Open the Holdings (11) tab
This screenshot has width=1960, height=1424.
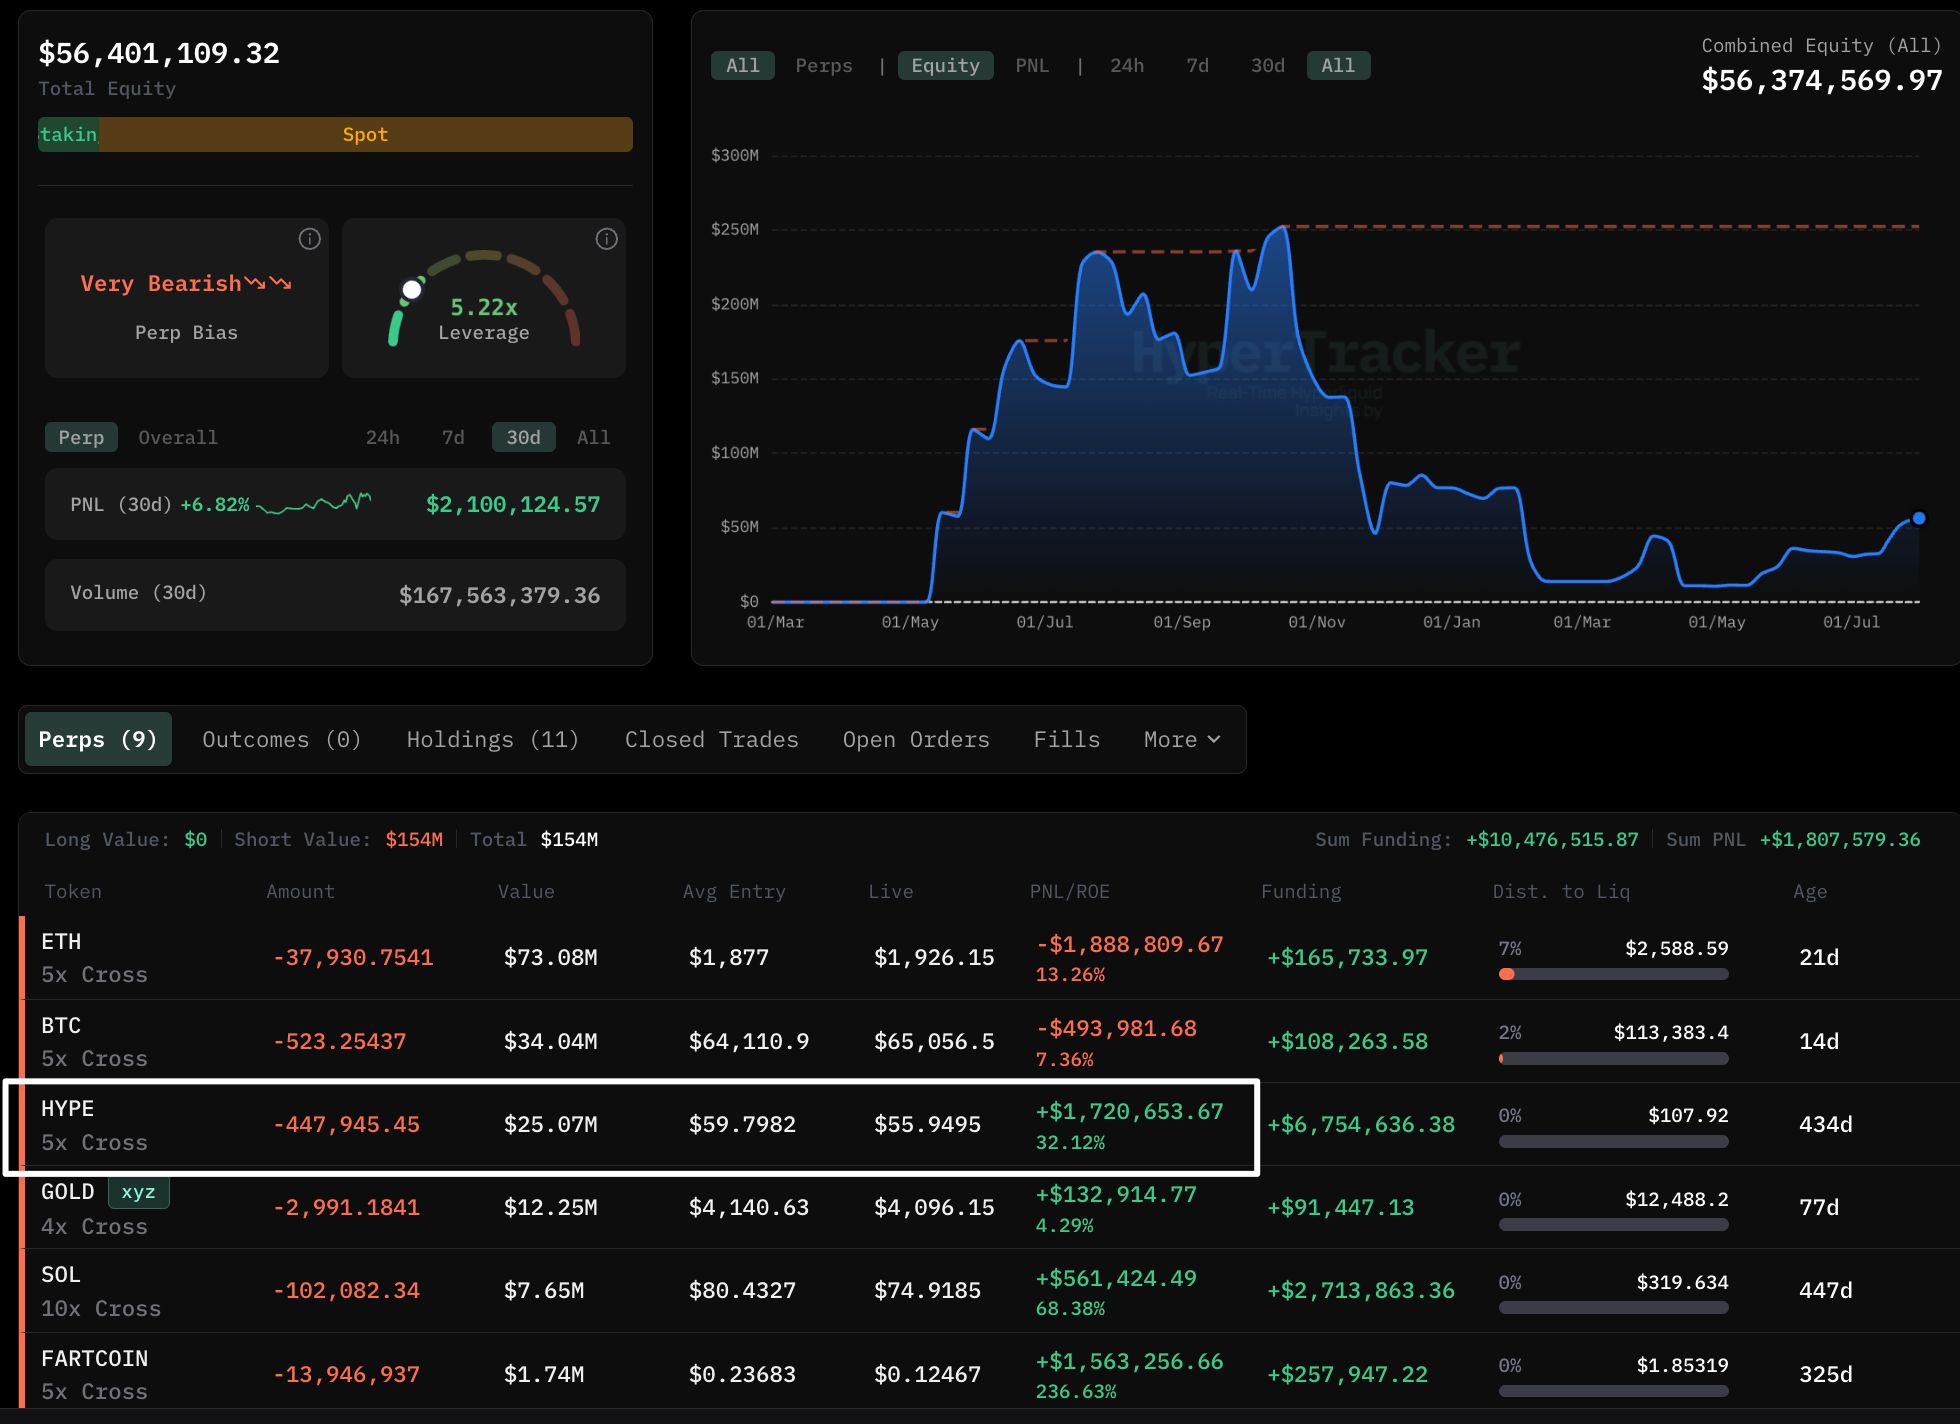(x=493, y=740)
